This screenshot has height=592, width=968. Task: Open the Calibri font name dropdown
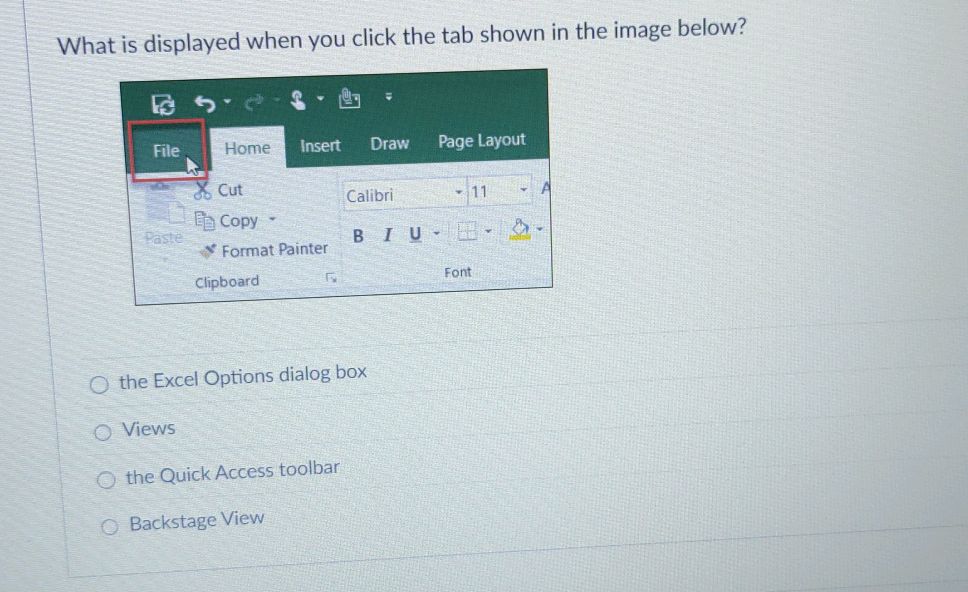click(458, 192)
